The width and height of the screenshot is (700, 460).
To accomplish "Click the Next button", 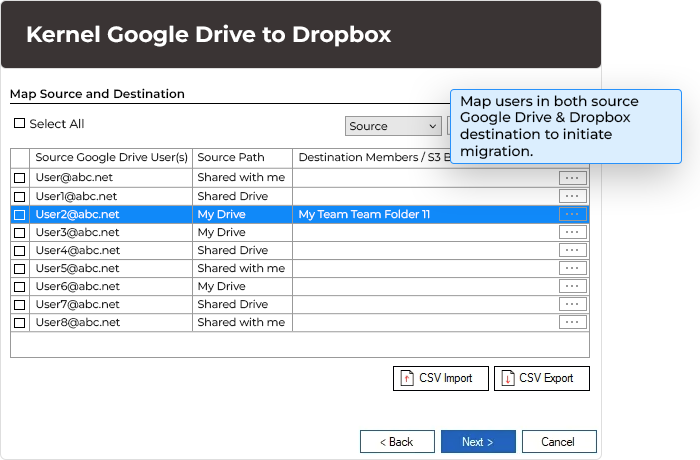I will [478, 442].
